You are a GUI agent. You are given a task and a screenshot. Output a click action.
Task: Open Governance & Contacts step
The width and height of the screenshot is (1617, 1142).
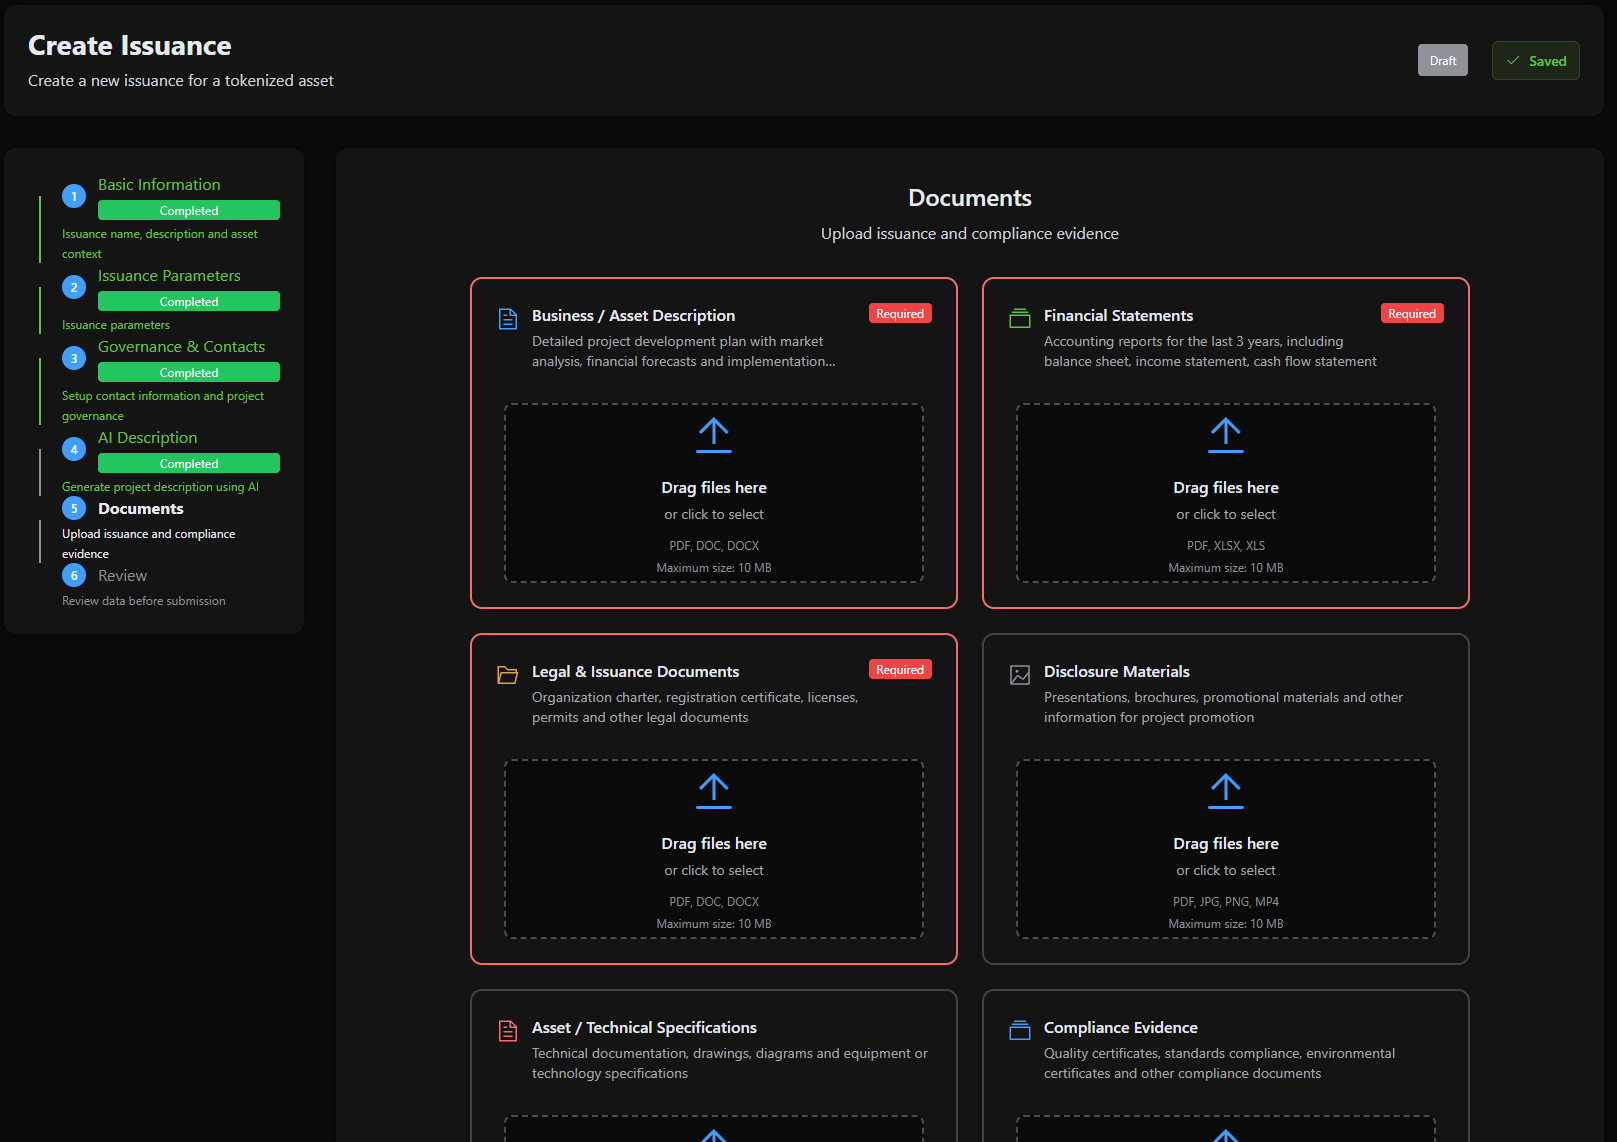tap(181, 347)
